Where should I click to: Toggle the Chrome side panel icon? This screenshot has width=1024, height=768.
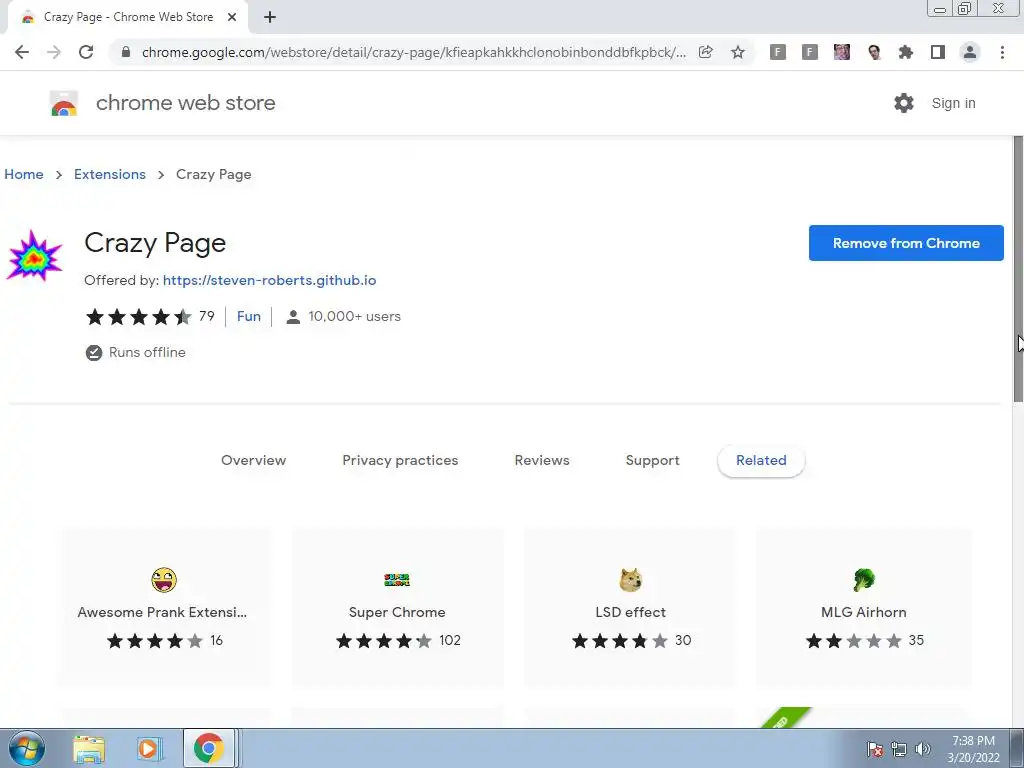[937, 52]
